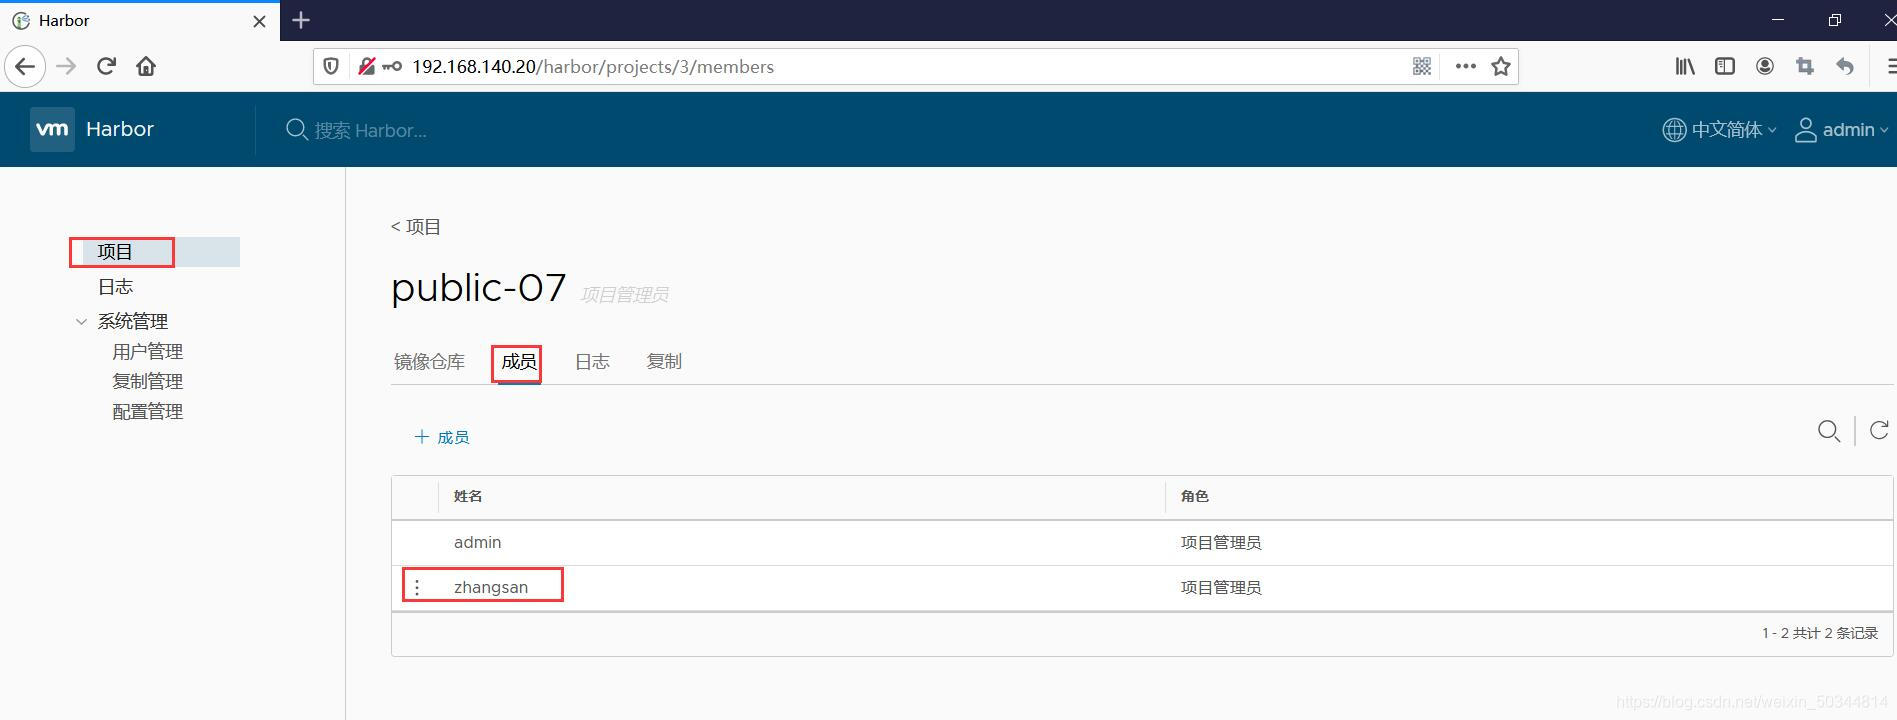The width and height of the screenshot is (1897, 720).
Task: Go back via the < 项目 link
Action: tap(416, 227)
